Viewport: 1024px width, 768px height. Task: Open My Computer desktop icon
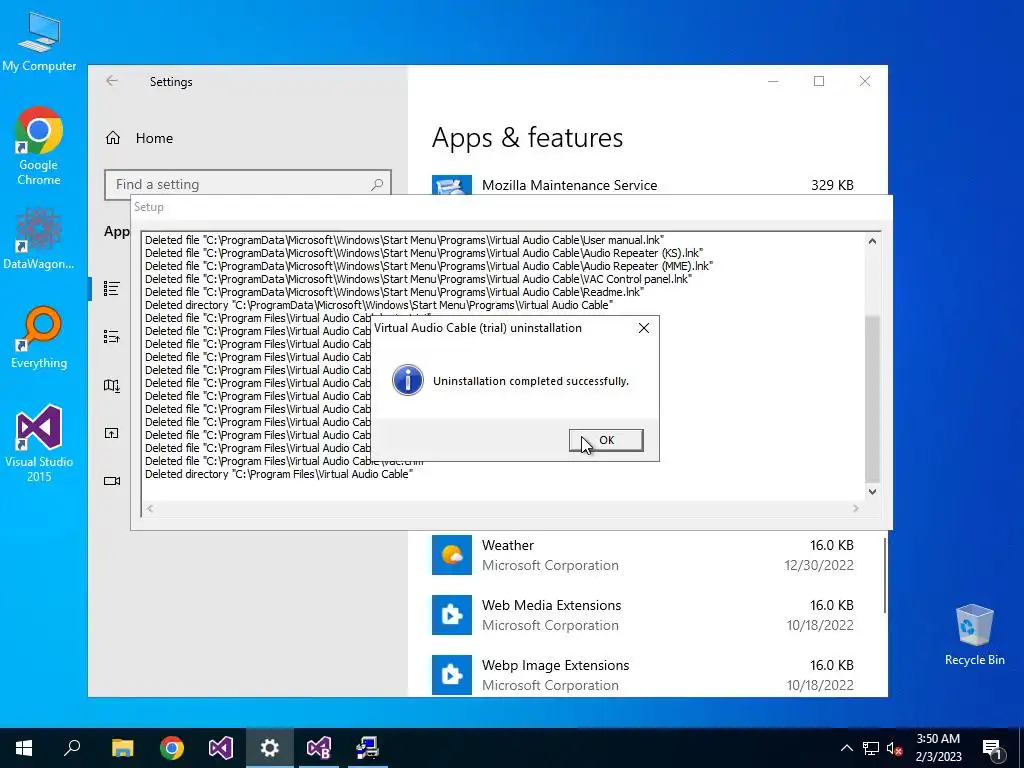(39, 41)
